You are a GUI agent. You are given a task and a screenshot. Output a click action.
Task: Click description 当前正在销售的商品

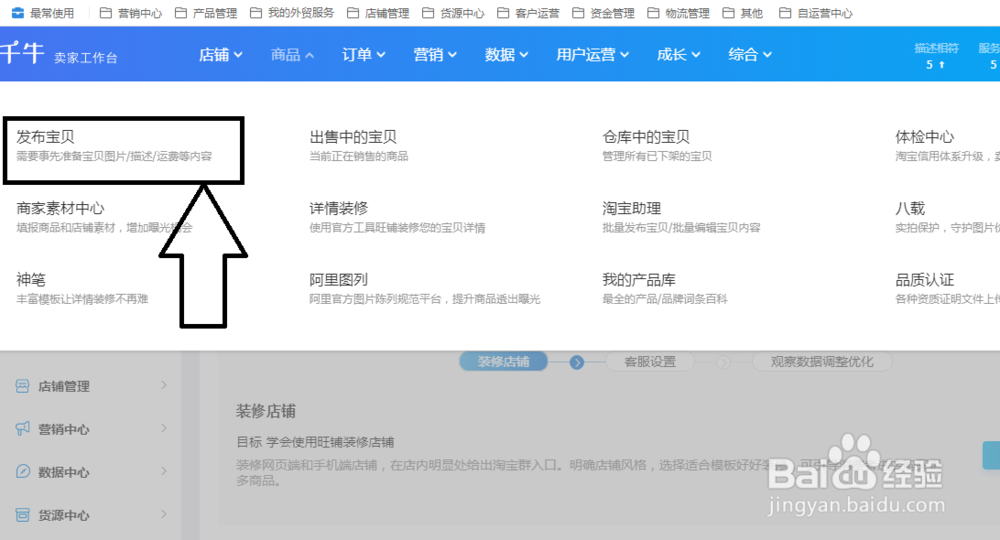click(358, 156)
